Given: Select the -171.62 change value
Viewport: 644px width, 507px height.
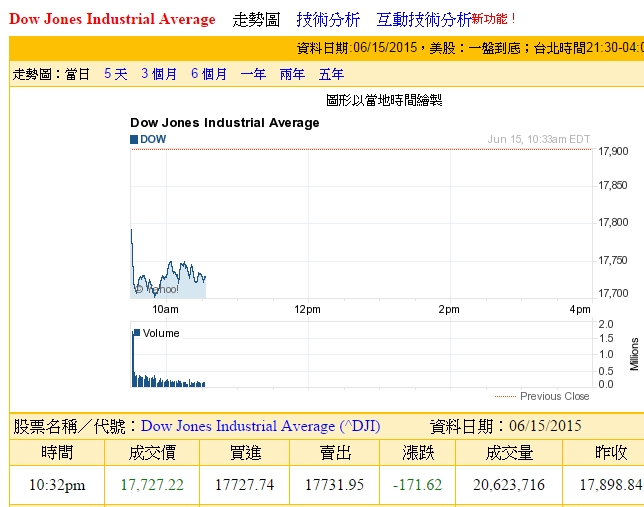Looking at the screenshot, I should click(x=417, y=485).
